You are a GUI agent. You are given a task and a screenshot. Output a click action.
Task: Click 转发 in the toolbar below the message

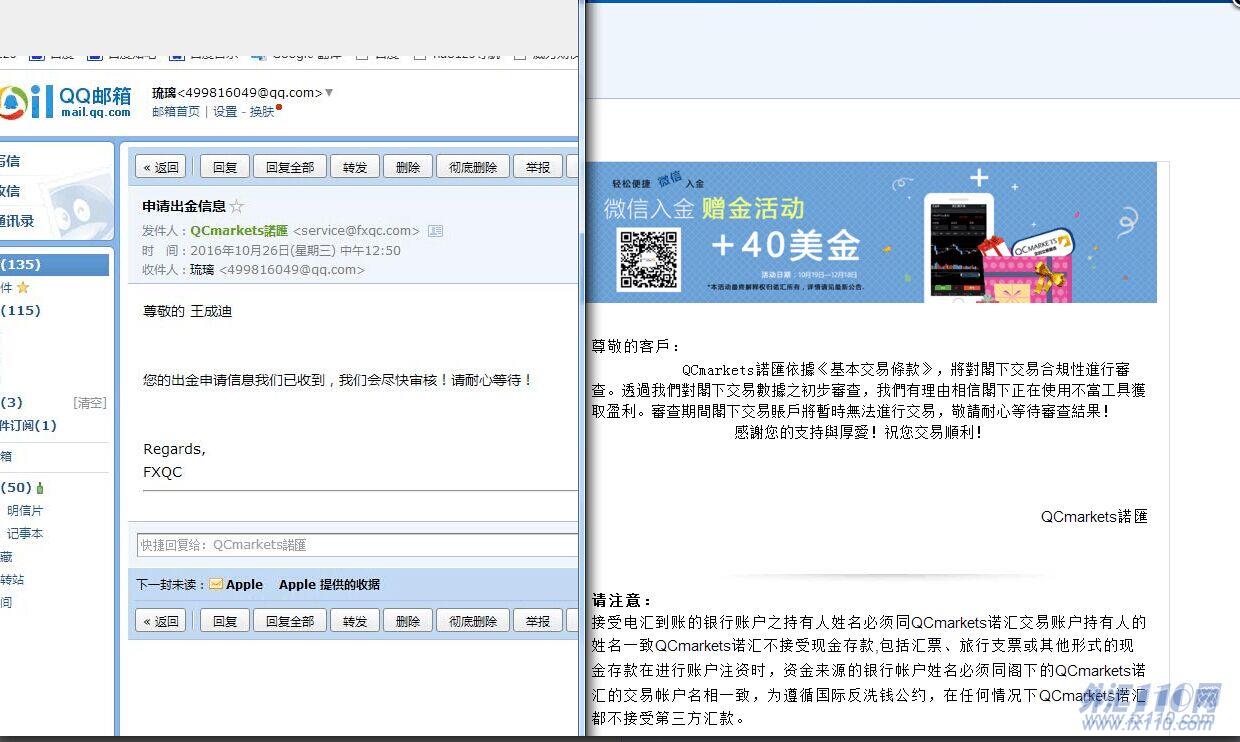[x=355, y=621]
